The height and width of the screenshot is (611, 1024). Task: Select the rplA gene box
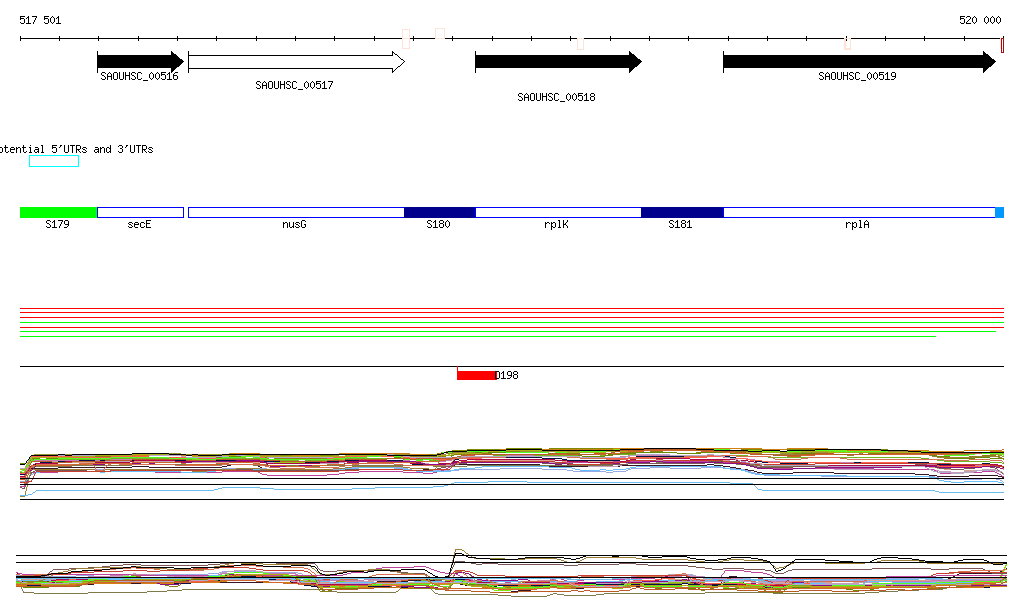(x=858, y=213)
